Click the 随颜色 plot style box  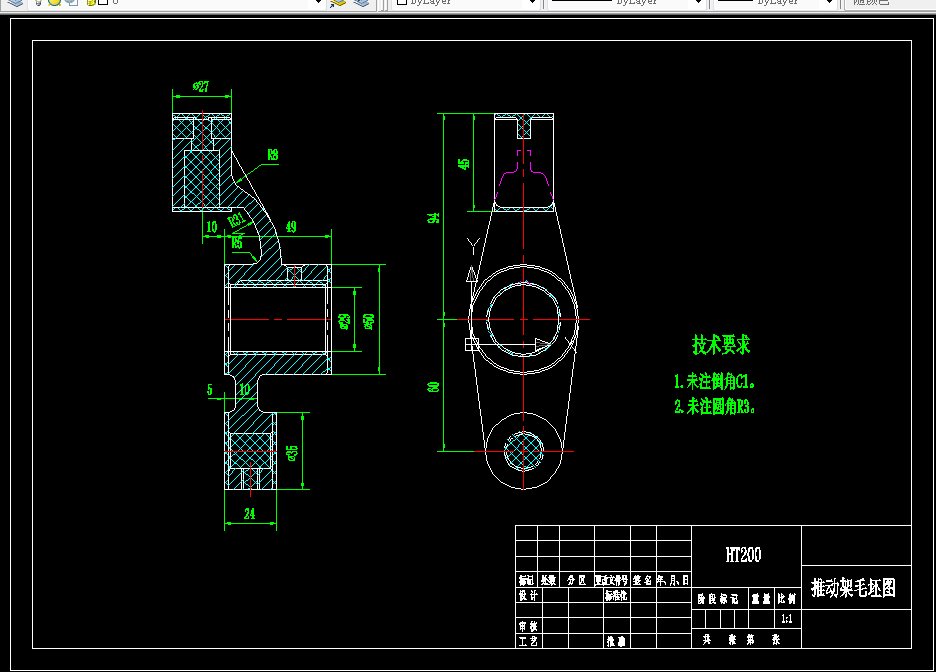point(889,2)
